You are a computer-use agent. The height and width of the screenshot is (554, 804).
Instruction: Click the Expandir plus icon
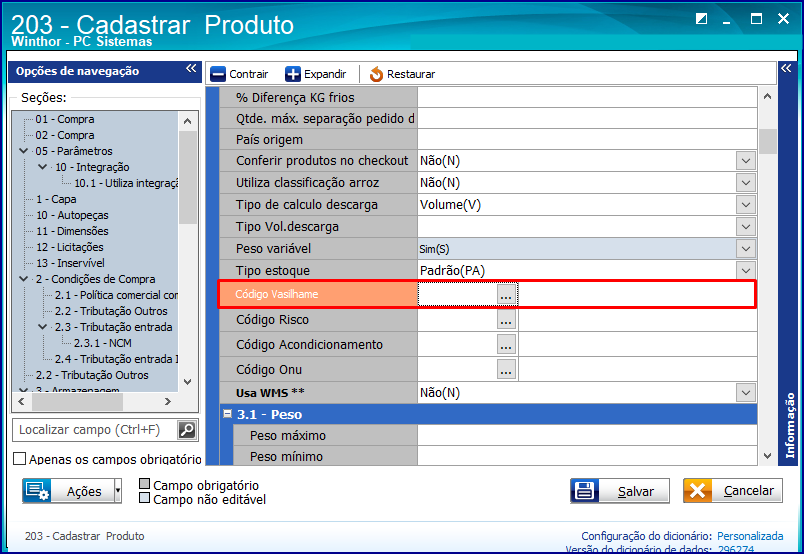pyautogui.click(x=293, y=74)
